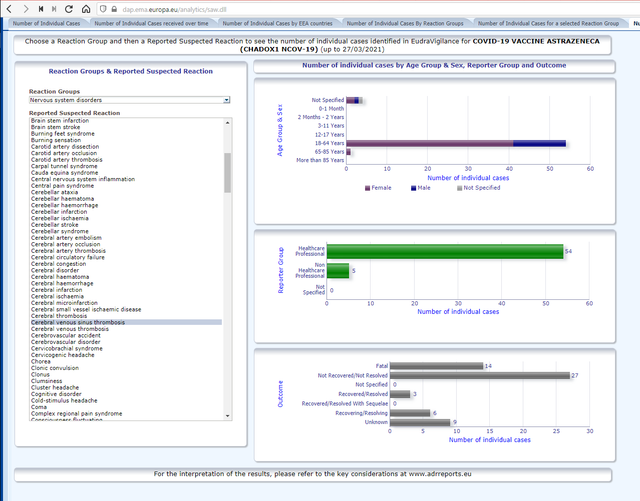Image resolution: width=640 pixels, height=501 pixels.
Task: Go forward with the browser forward arrow
Action: point(26,9)
